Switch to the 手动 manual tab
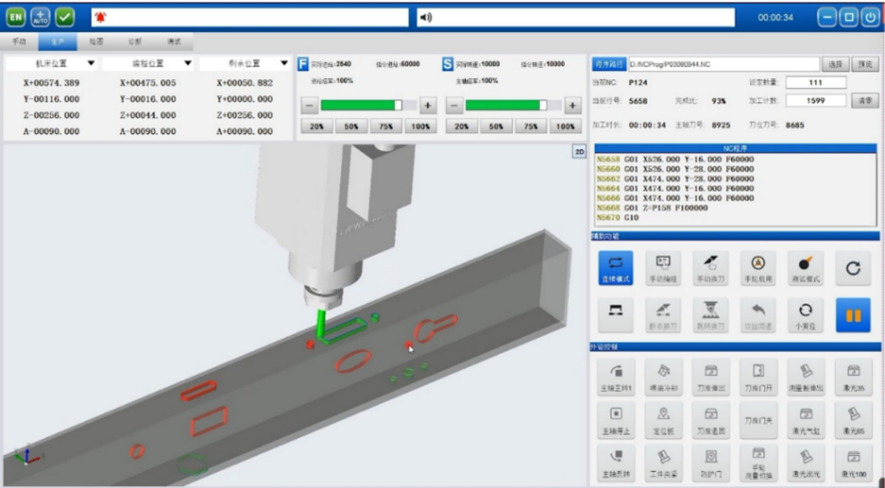 [x=19, y=42]
